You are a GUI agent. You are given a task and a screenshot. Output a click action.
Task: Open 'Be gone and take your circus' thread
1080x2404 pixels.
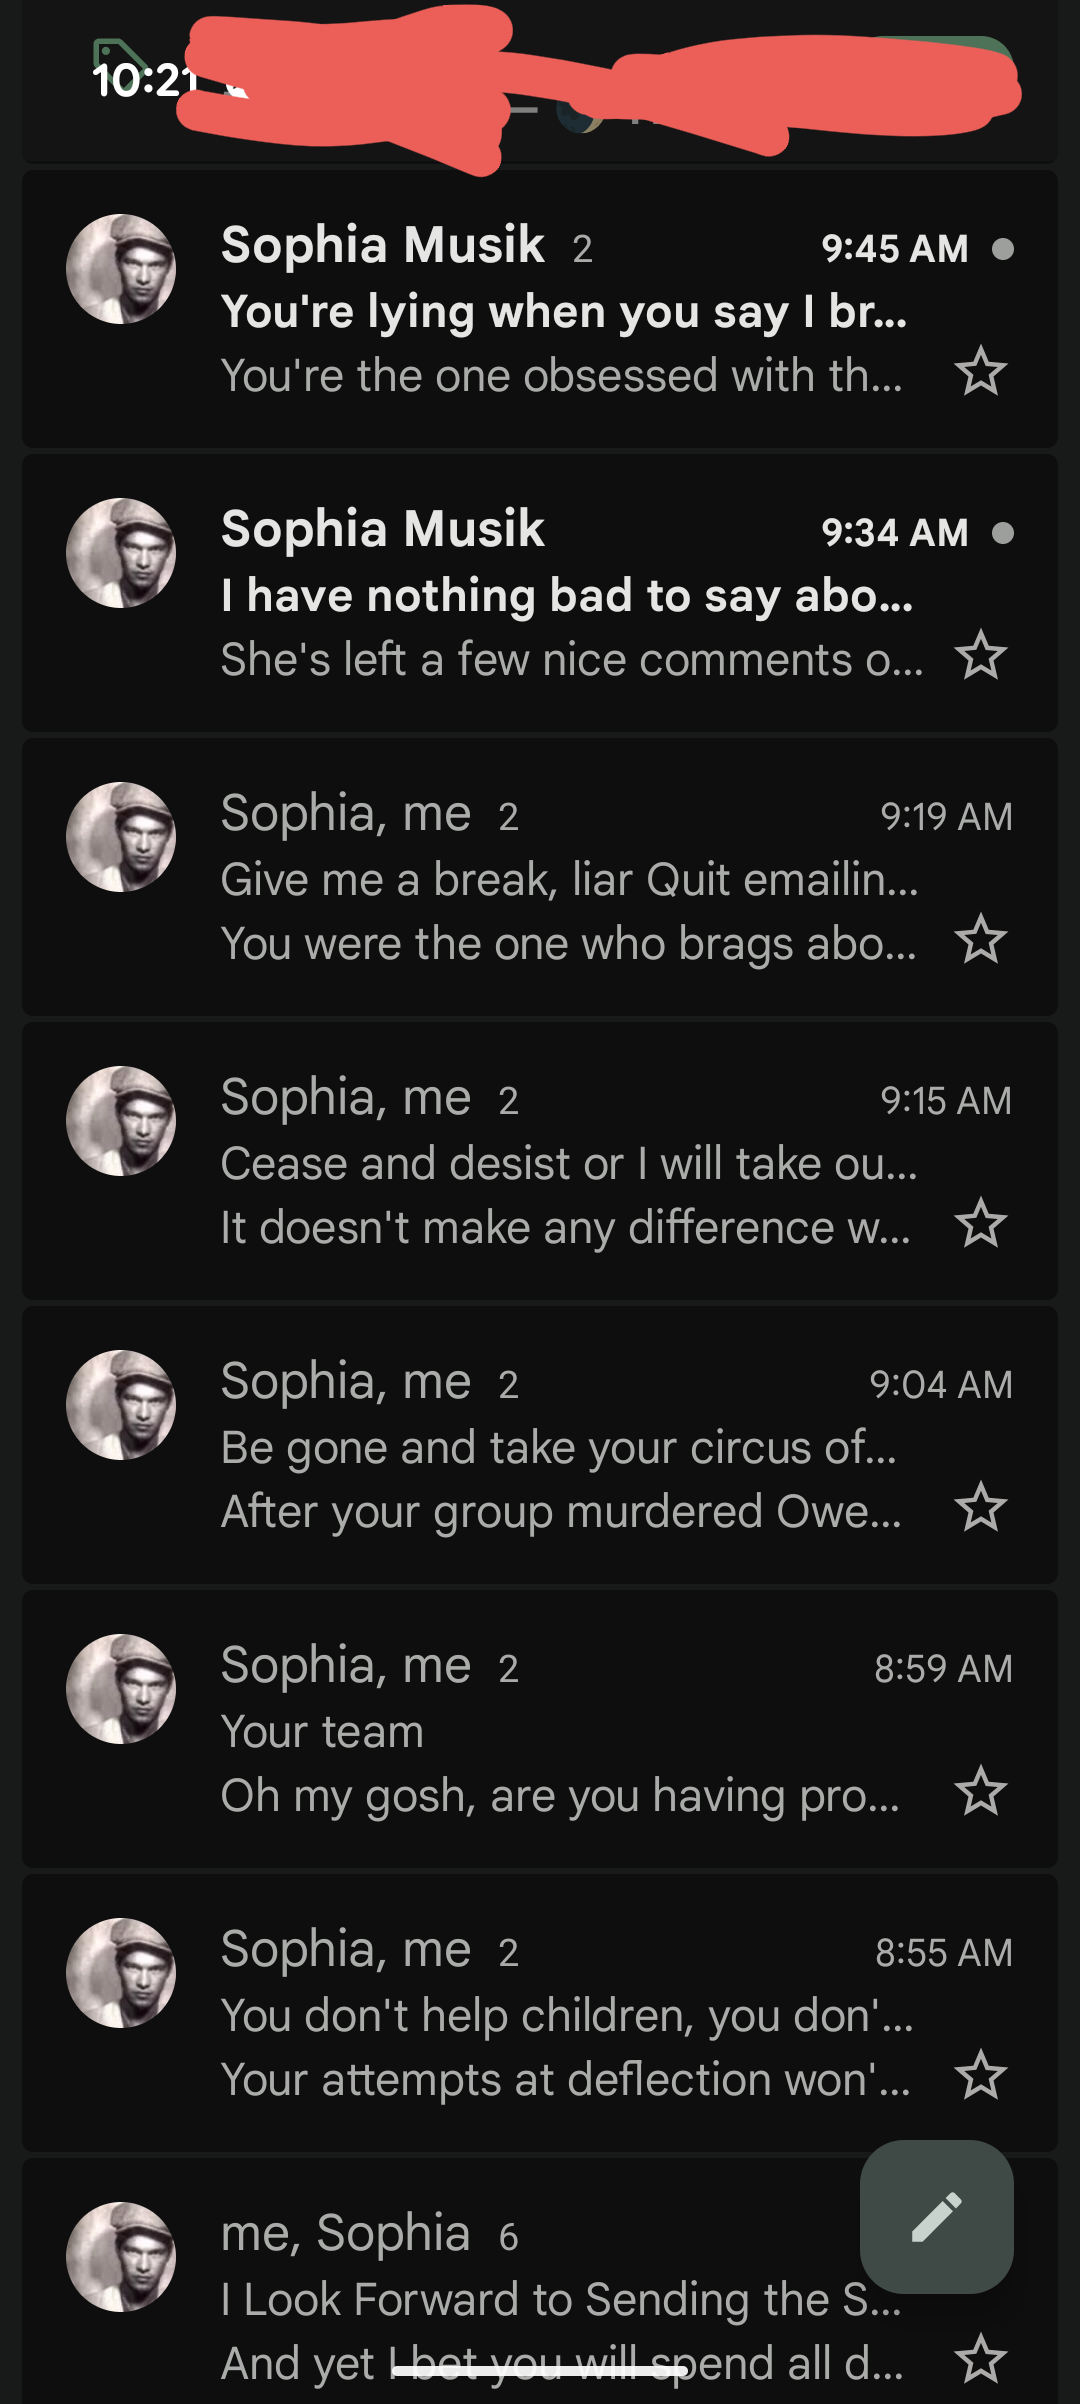pos(560,1448)
